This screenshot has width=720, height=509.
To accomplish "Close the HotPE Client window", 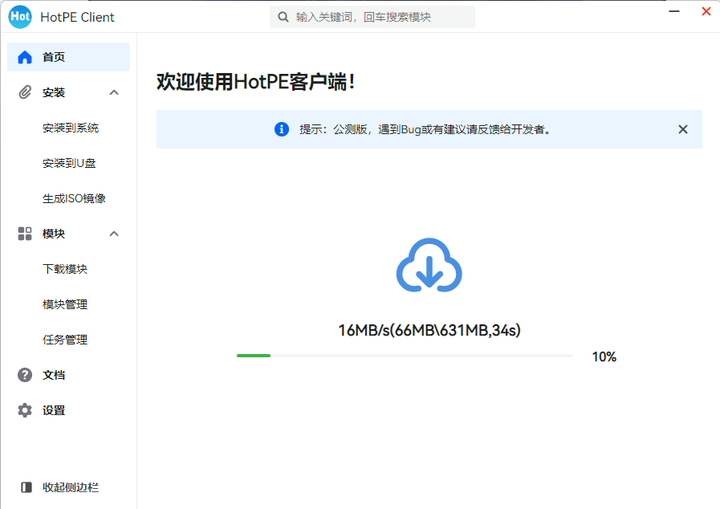I will [x=706, y=11].
